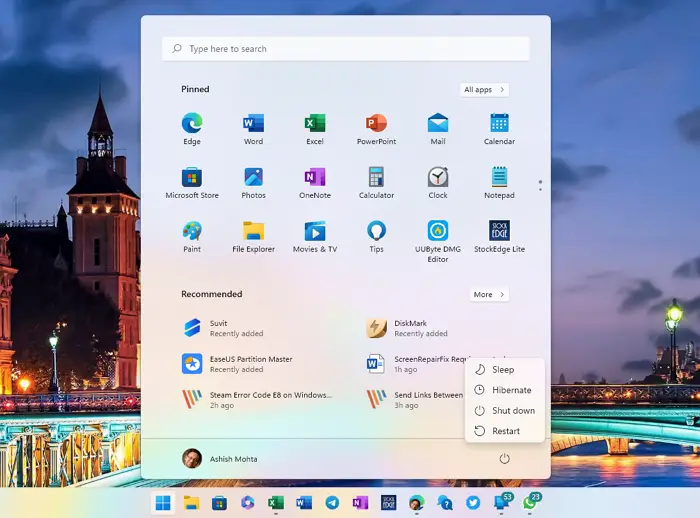
Task: Choose Restart from the power menu
Action: click(x=504, y=431)
